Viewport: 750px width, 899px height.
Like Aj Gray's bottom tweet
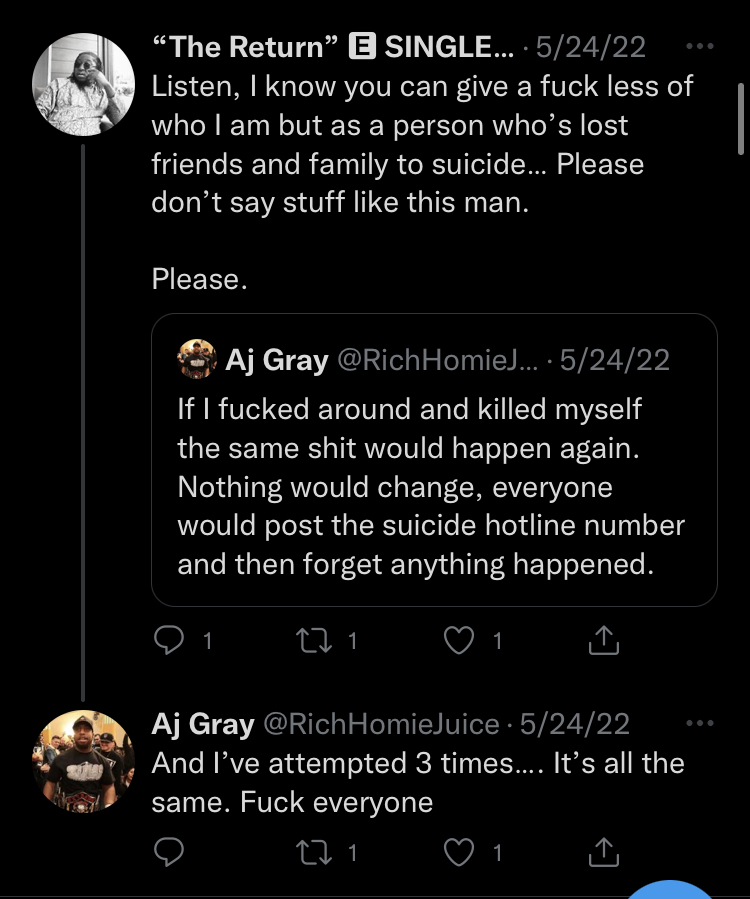(x=459, y=852)
